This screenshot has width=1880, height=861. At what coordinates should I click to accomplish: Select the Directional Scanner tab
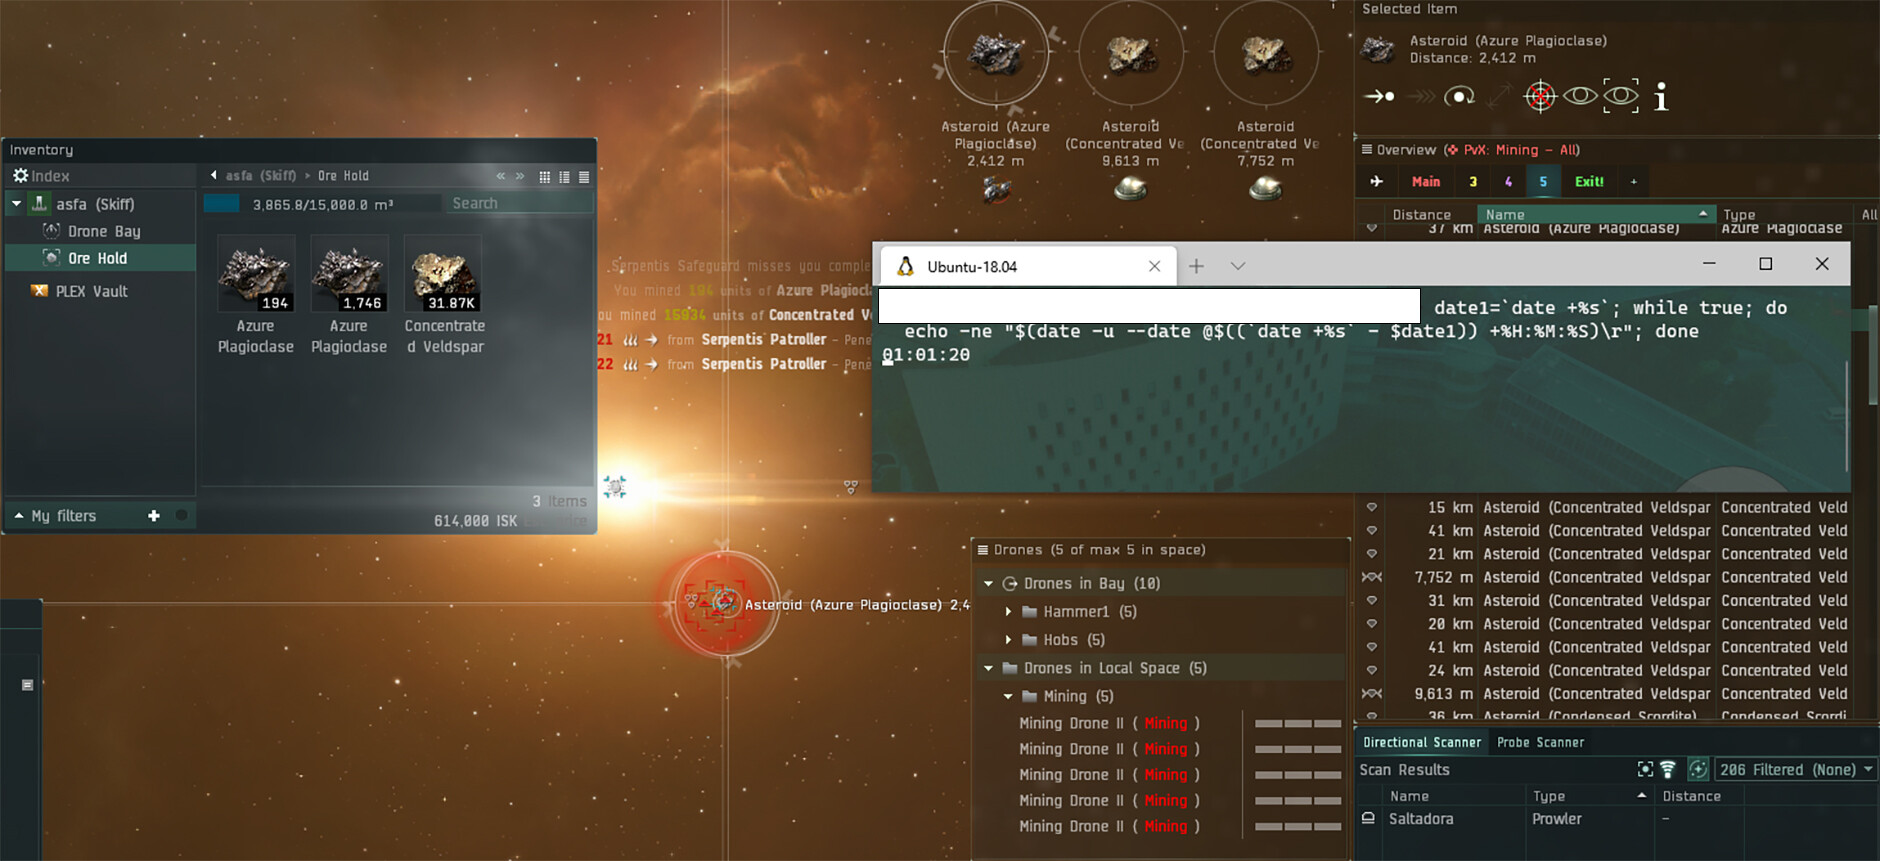pyautogui.click(x=1422, y=742)
